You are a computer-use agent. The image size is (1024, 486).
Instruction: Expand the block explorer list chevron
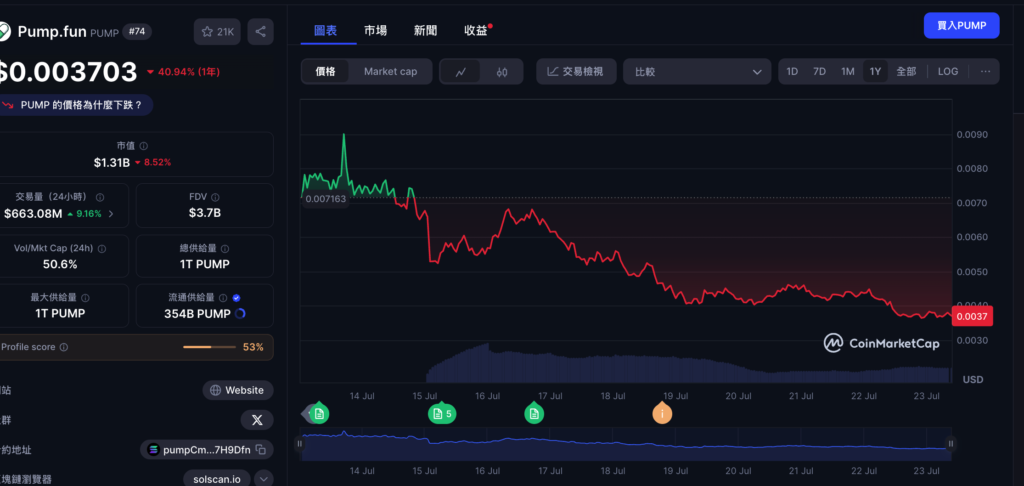[263, 479]
